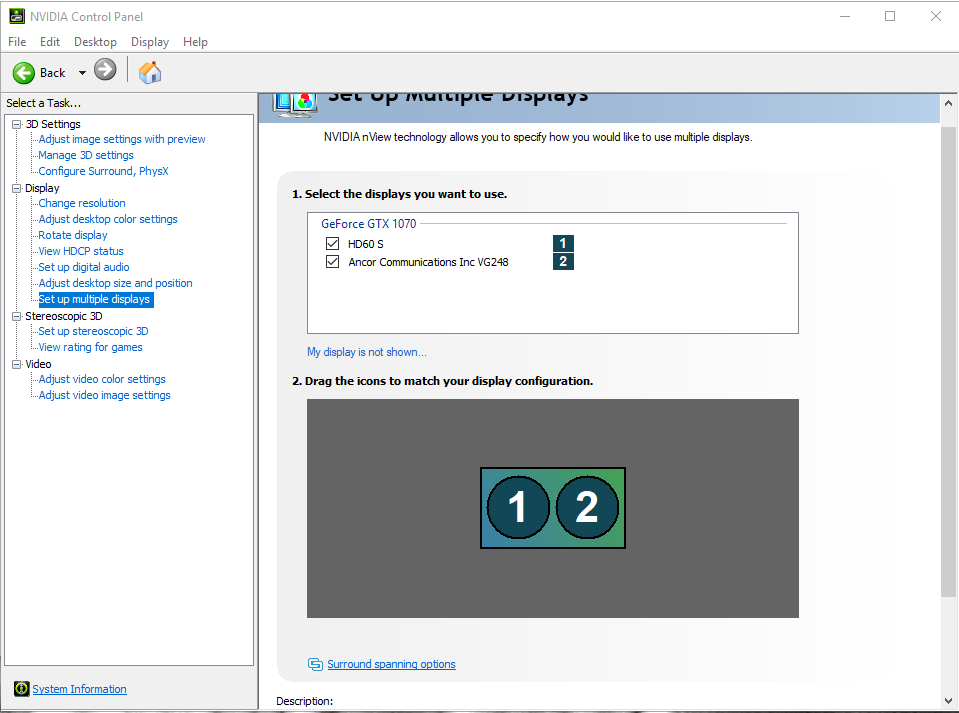Uncheck the HD60 S display checkbox
The width and height of the screenshot is (959, 713).
[x=332, y=243]
